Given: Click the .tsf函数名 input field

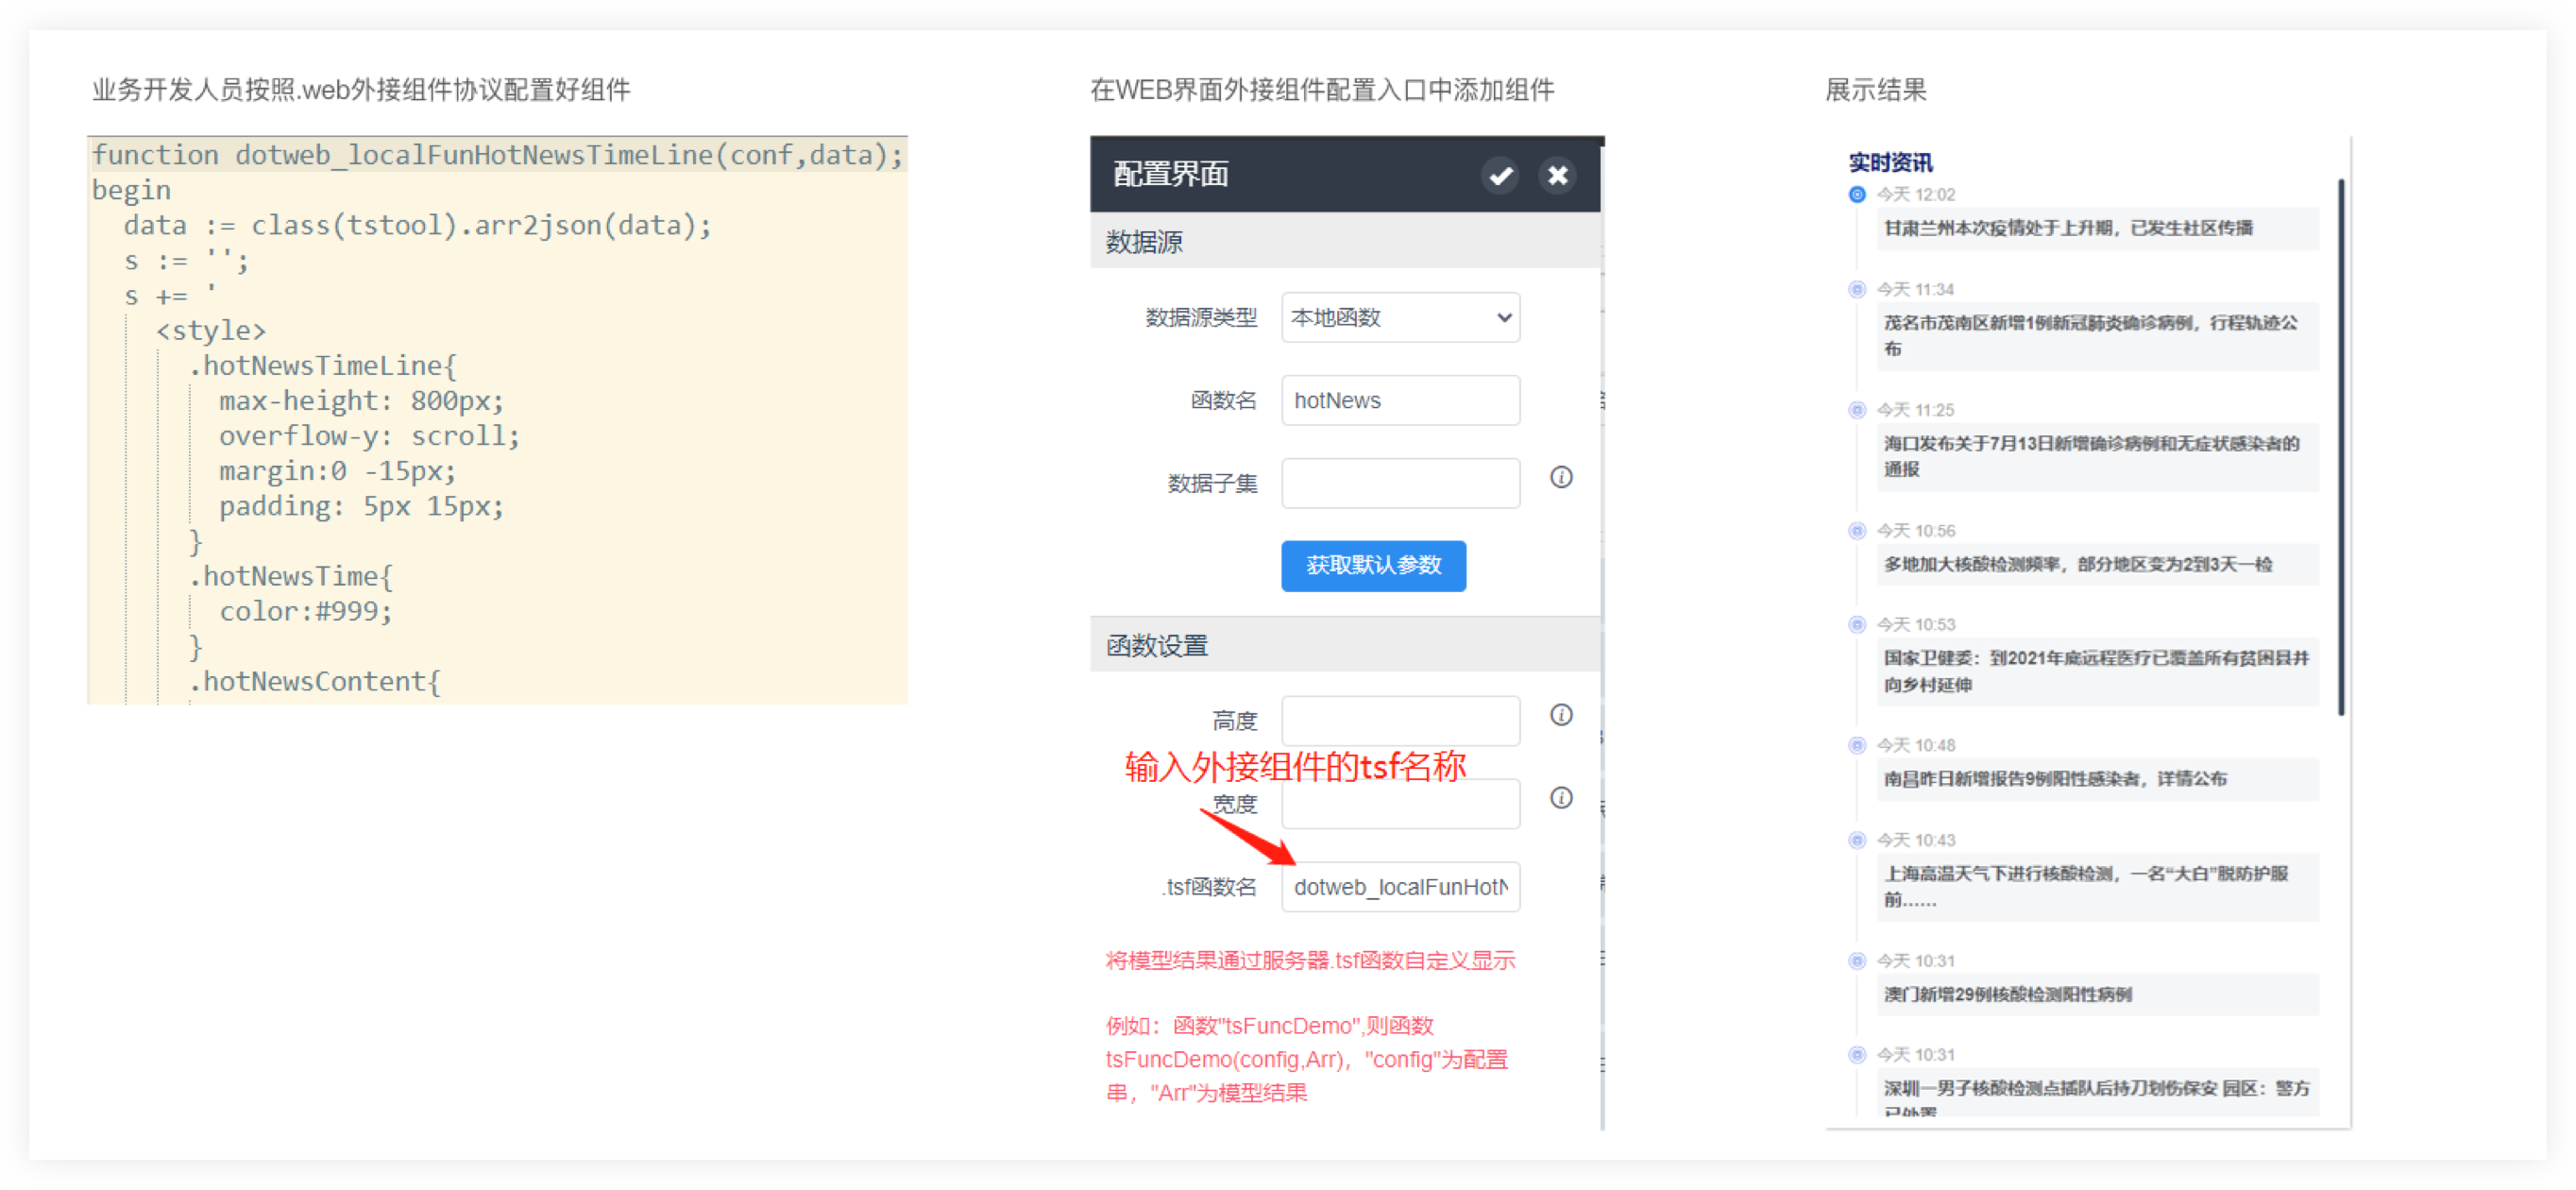Looking at the screenshot, I should [1400, 887].
